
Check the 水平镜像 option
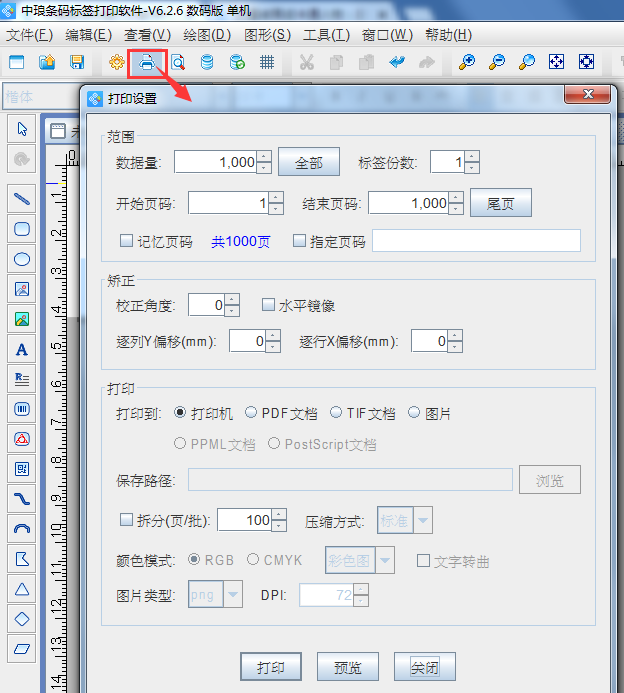tap(268, 305)
